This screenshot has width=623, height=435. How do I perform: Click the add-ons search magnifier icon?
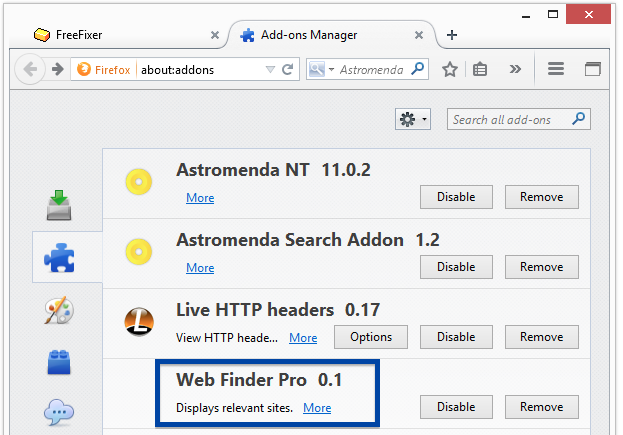tap(578, 118)
